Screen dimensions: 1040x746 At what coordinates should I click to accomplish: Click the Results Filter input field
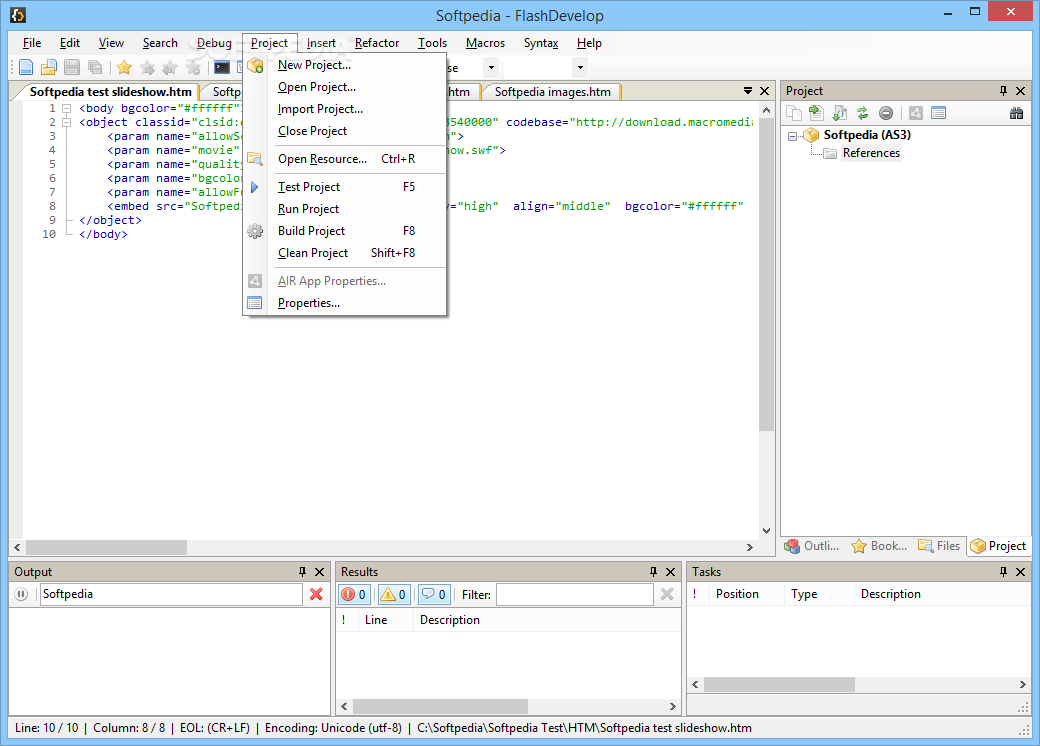point(575,595)
